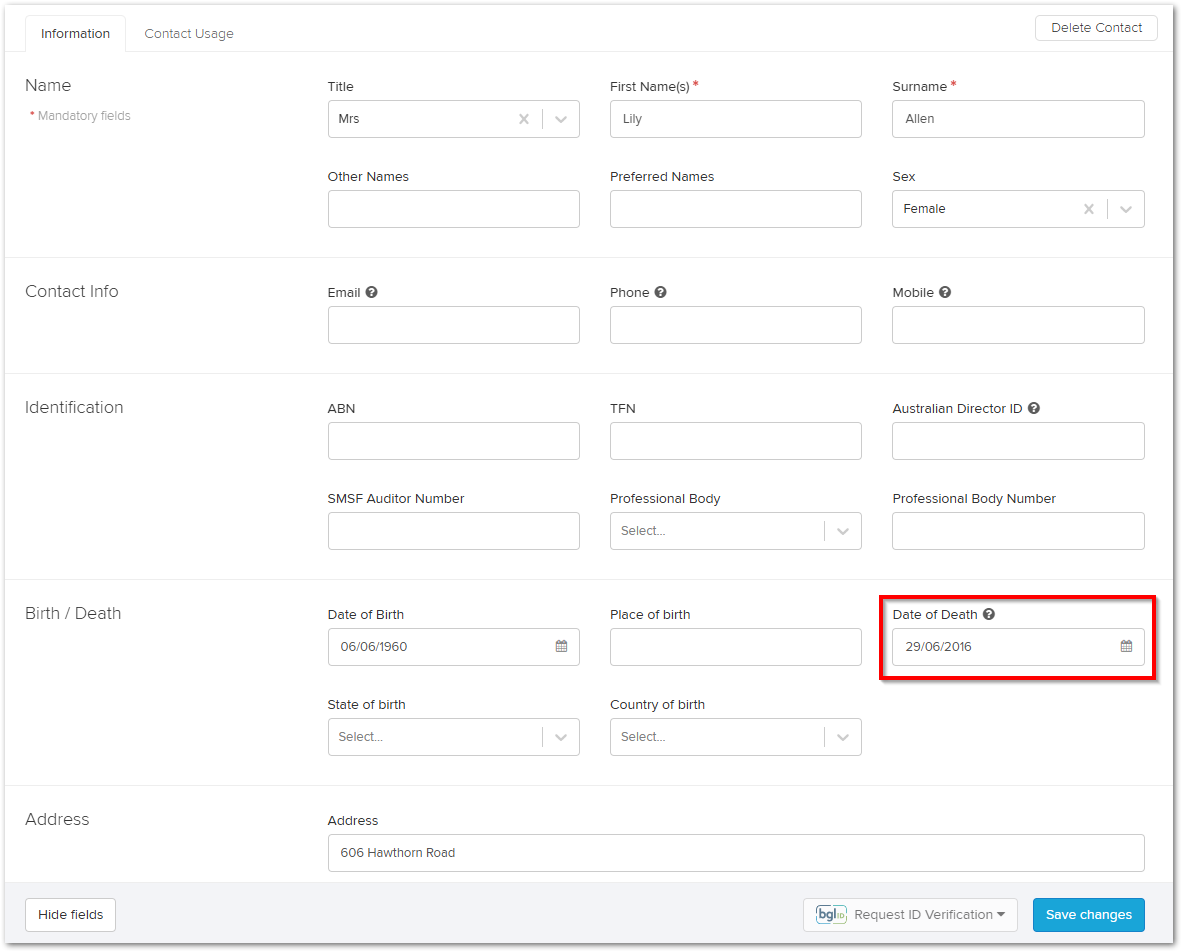Open the State of birth dropdown
1182x952 pixels.
[x=454, y=737]
